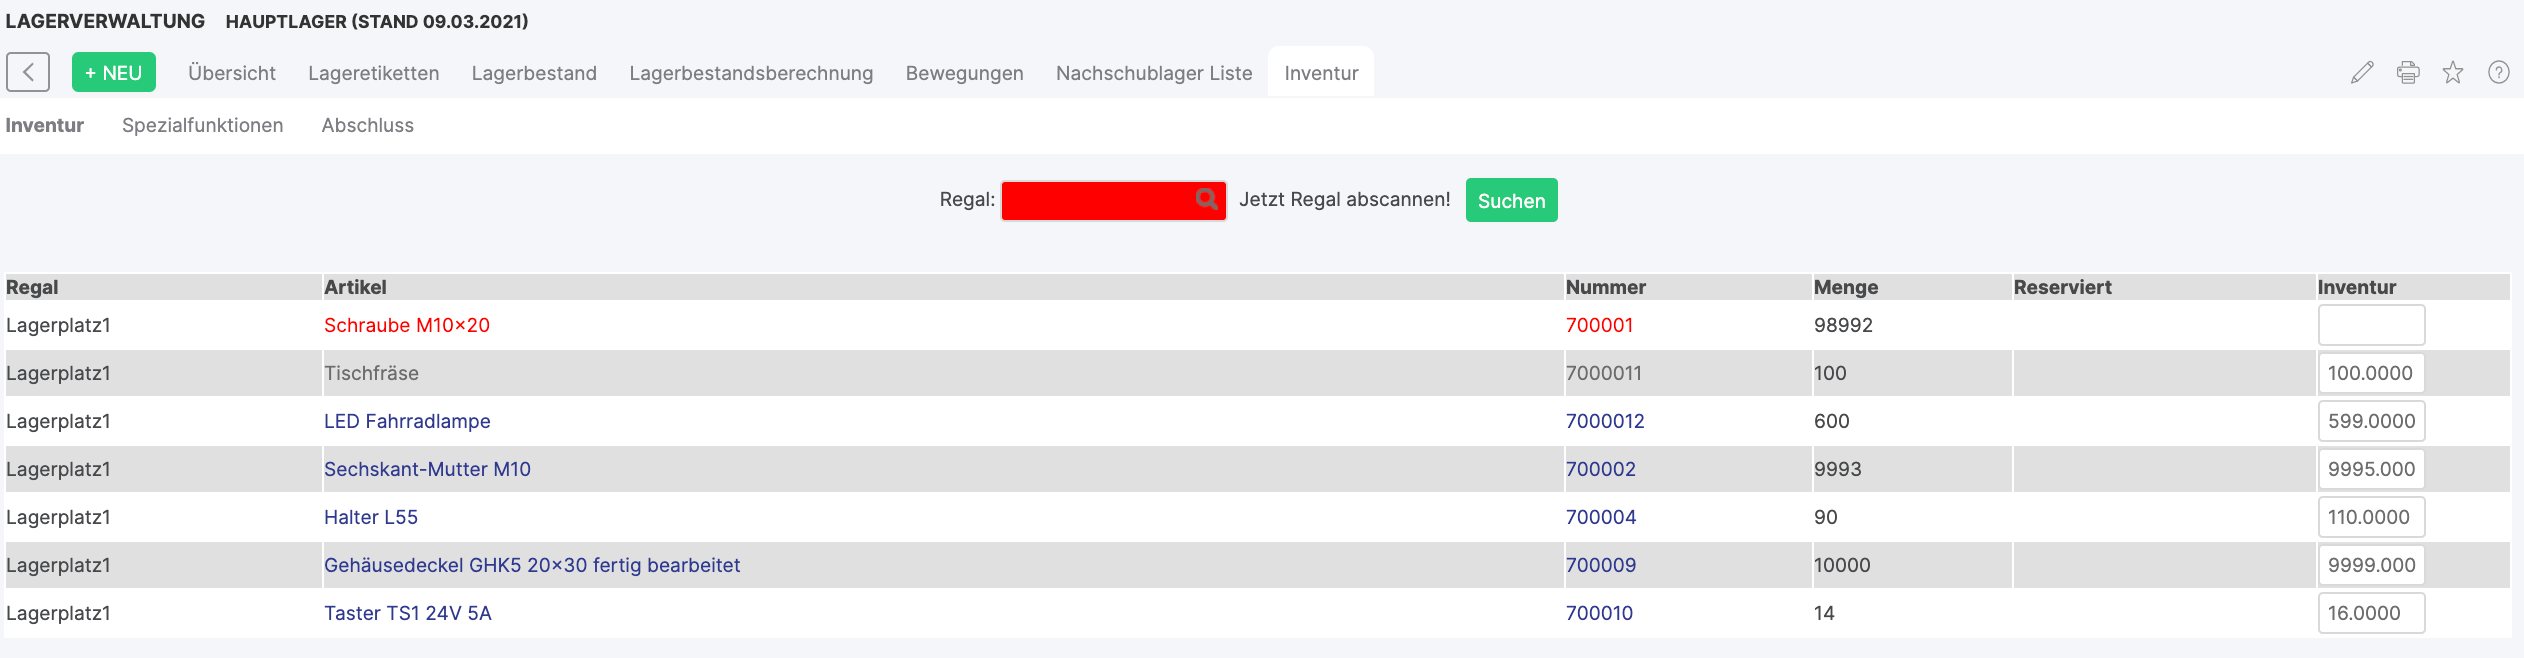Click the printer icon
2524x658 pixels.
[2408, 72]
